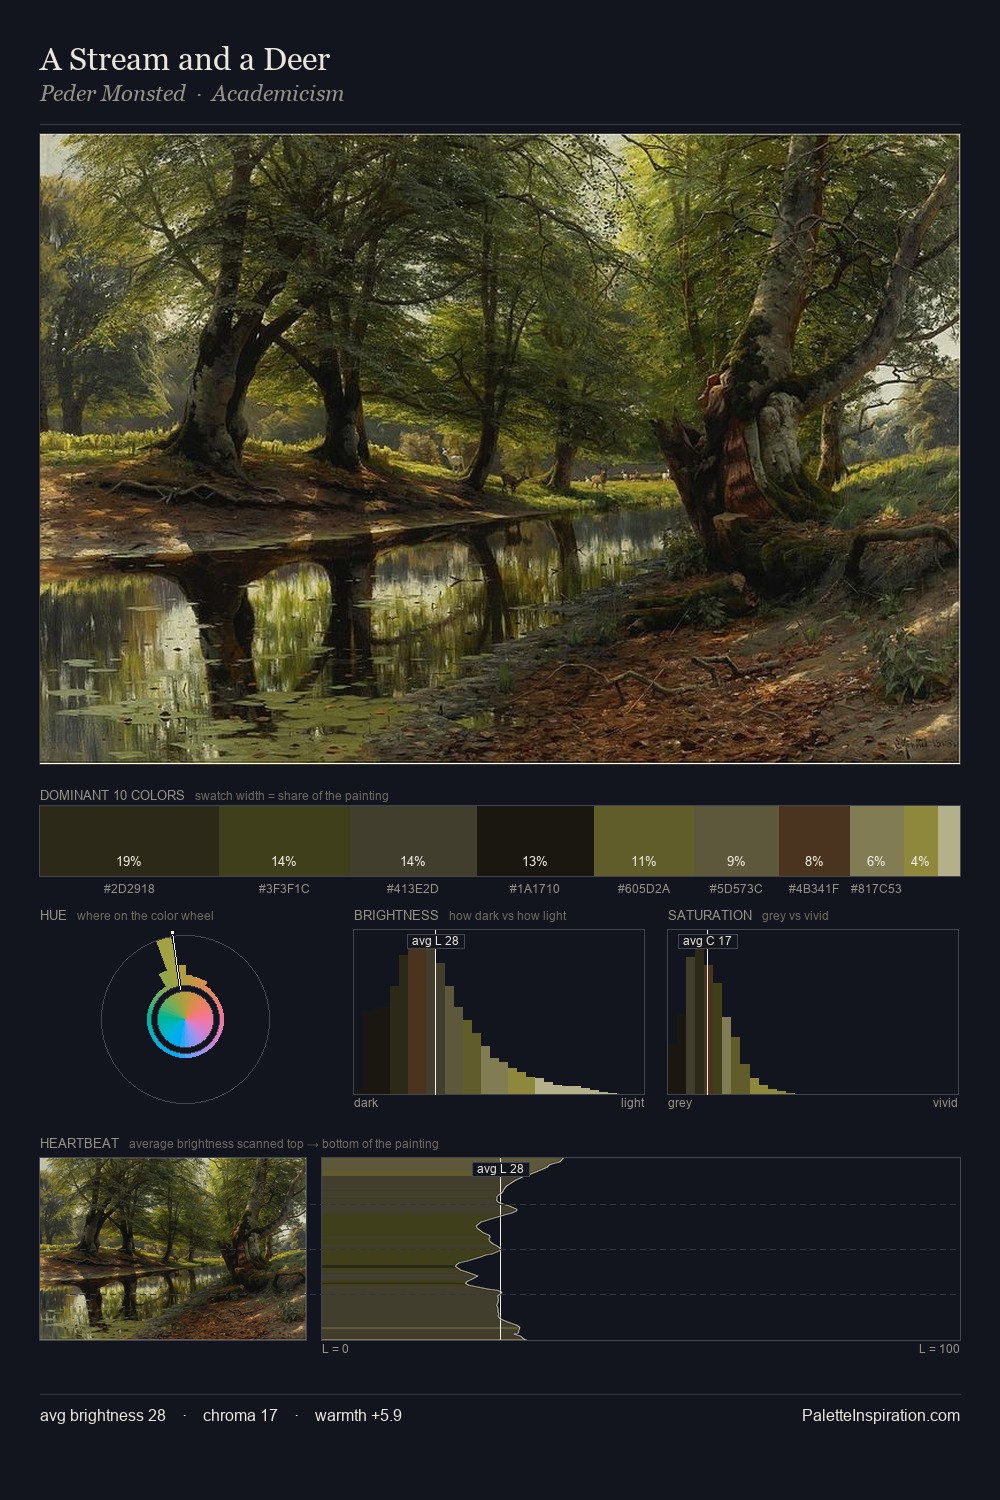Click the brightness histogram chart
The height and width of the screenshot is (1500, 1000).
coord(499,1012)
